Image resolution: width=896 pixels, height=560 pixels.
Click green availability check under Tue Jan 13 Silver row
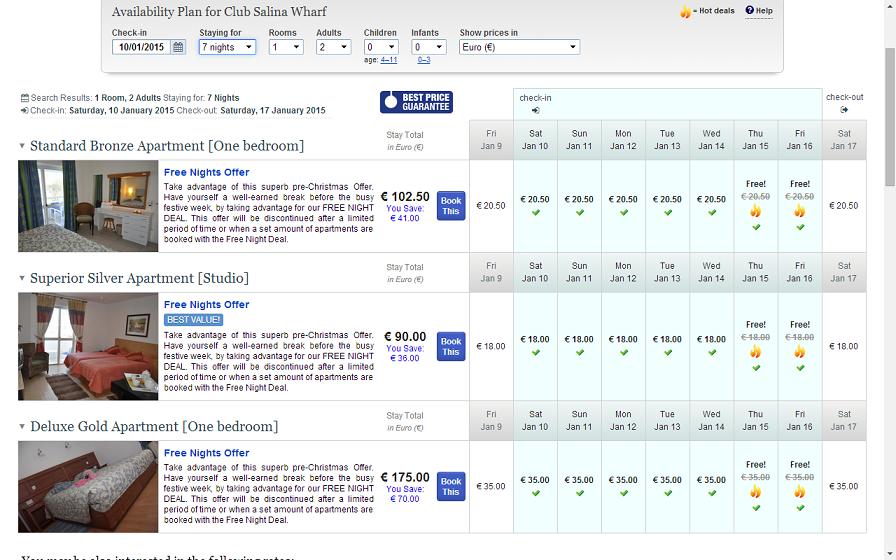pos(667,353)
